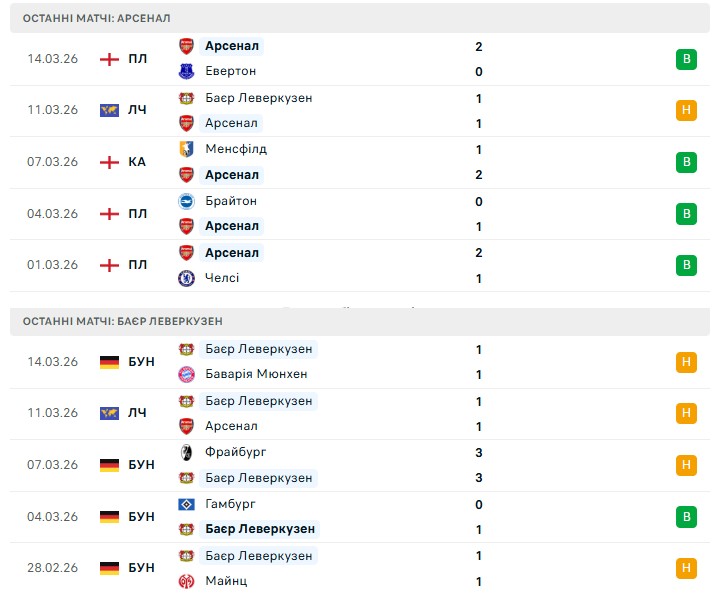718x597 pixels.
Task: Click the Mansfield club crest icon
Action: click(186, 149)
